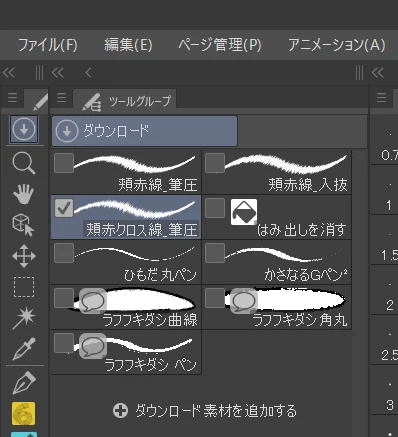
Task: Open the ツールグループ panel hamburger menu
Action: coord(62,98)
